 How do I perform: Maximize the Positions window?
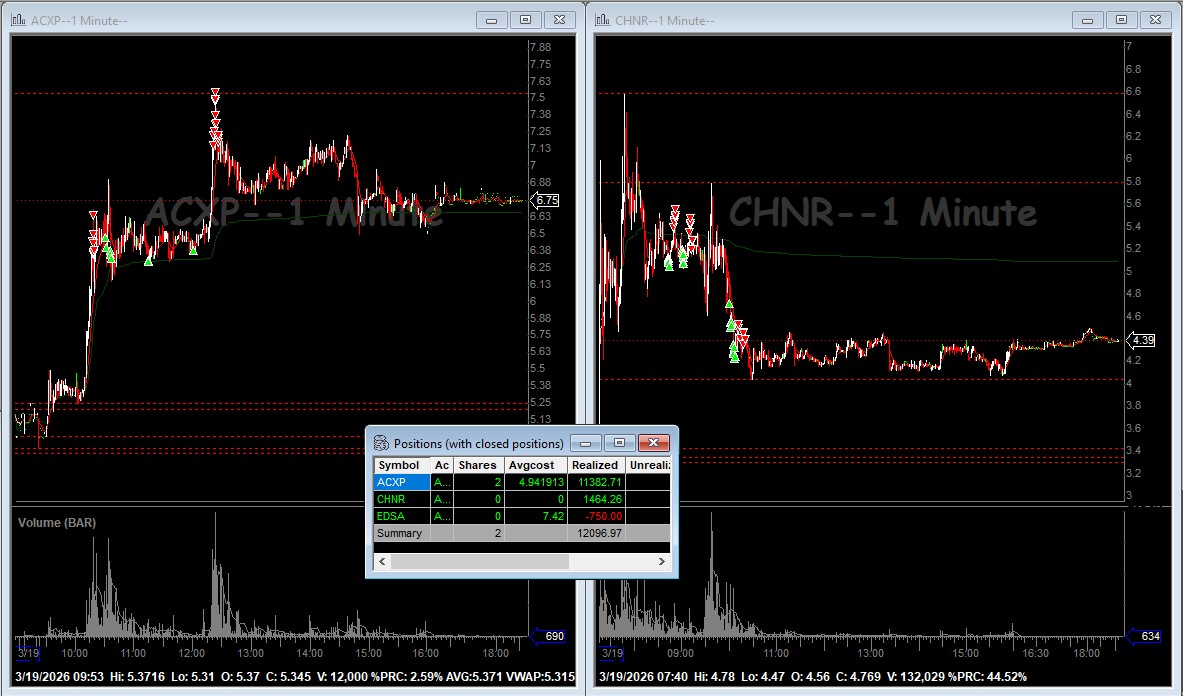(619, 443)
